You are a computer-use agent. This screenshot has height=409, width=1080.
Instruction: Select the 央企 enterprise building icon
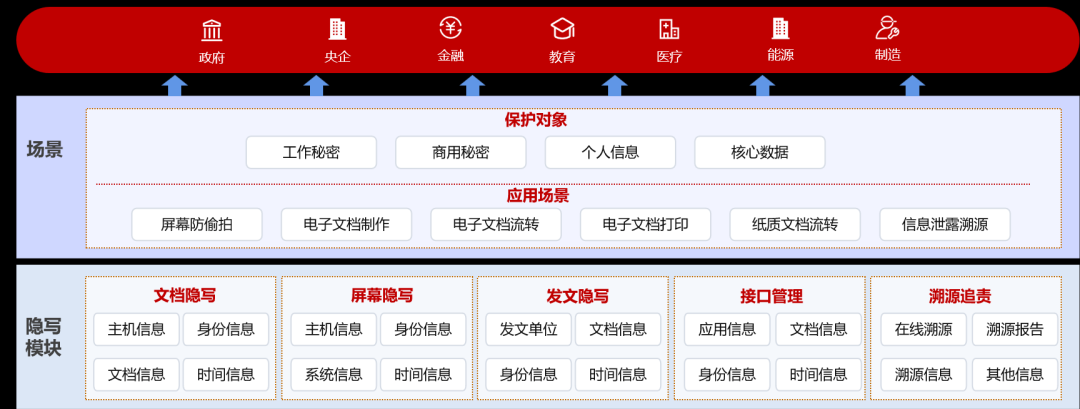[337, 30]
